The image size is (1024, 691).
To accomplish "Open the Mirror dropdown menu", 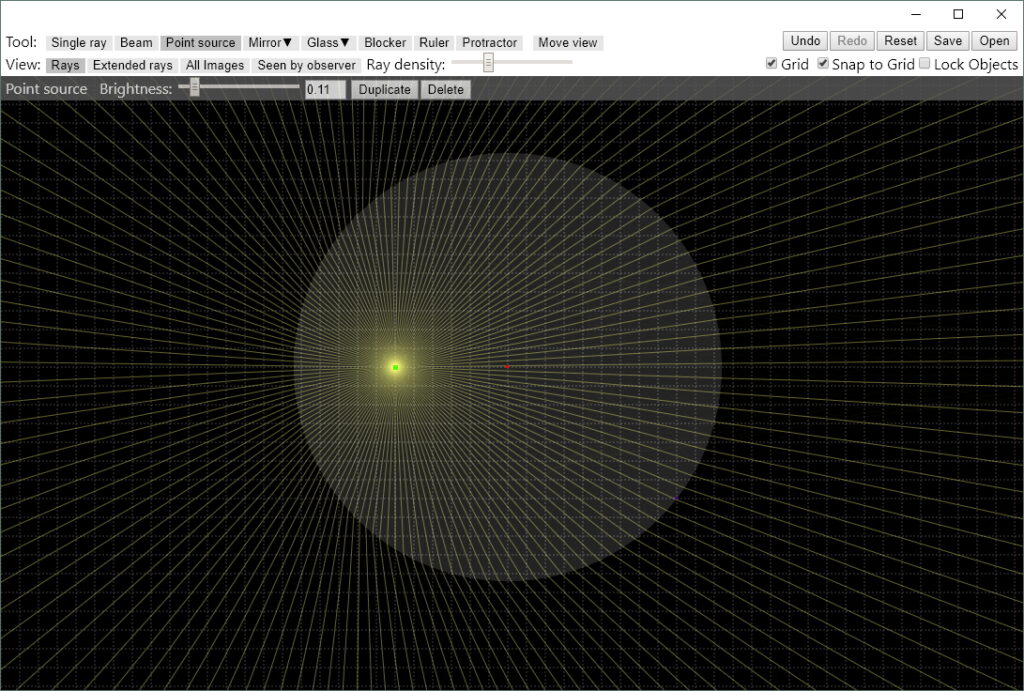I will [x=270, y=43].
